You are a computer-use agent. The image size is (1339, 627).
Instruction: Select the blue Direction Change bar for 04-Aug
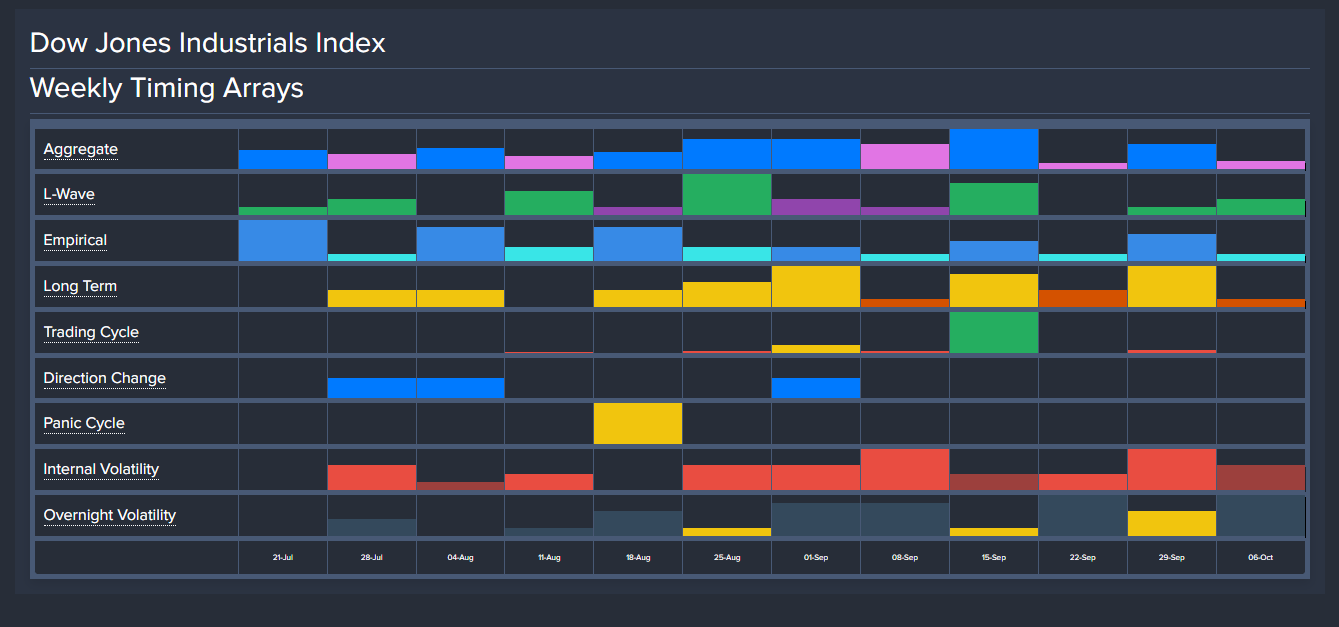(x=460, y=388)
